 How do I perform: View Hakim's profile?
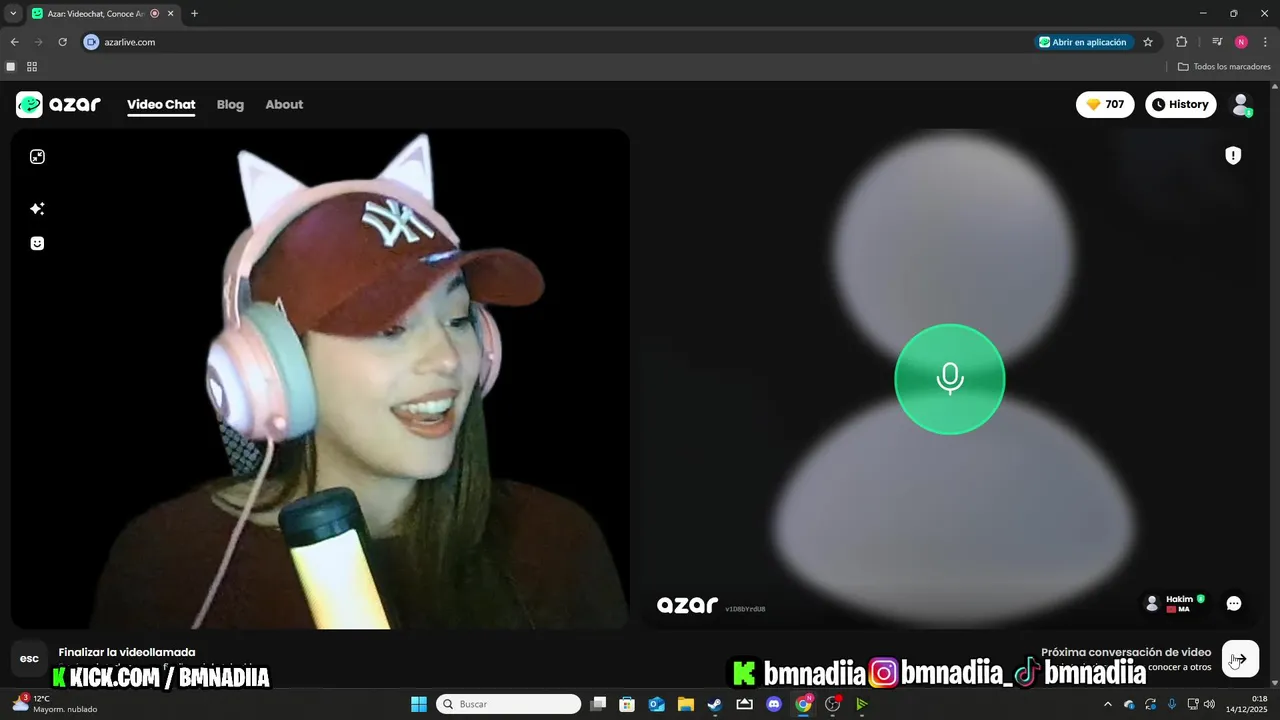coord(1174,603)
